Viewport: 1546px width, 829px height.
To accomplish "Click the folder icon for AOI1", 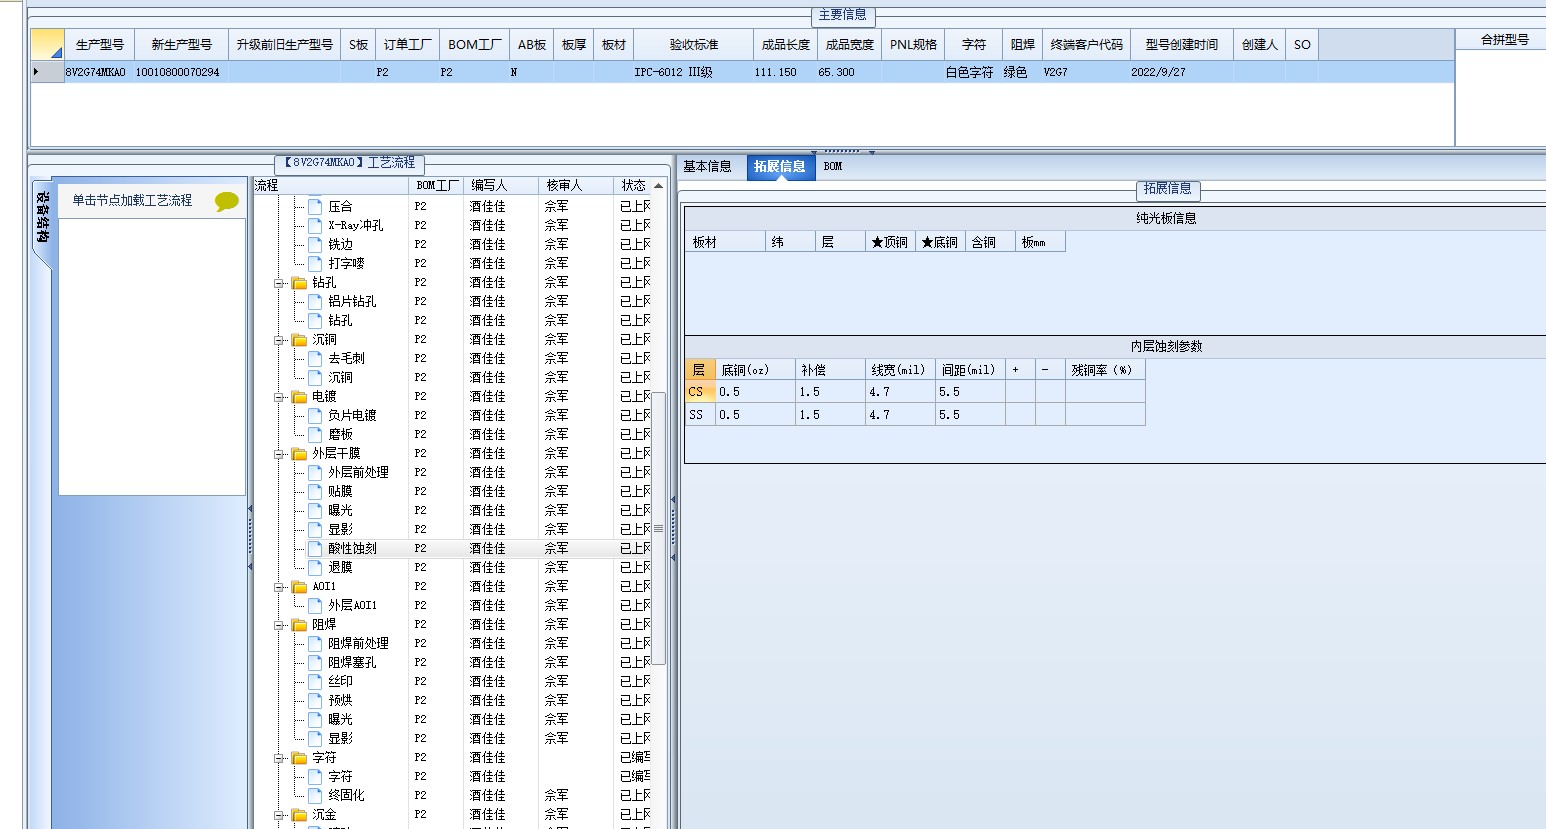I will [x=299, y=587].
